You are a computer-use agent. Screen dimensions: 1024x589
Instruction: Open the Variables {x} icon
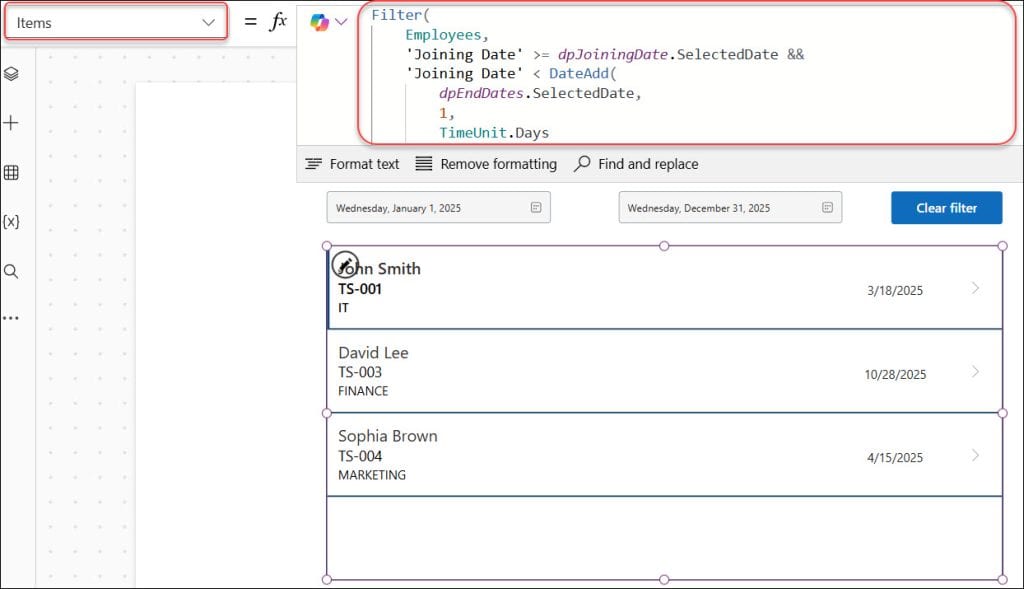tap(11, 222)
